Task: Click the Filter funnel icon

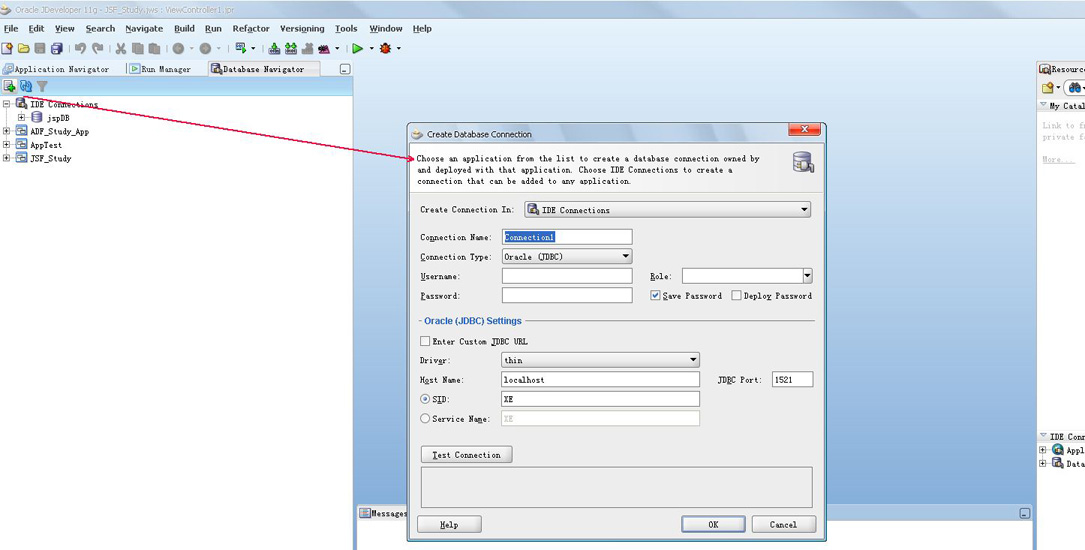Action: pyautogui.click(x=42, y=86)
